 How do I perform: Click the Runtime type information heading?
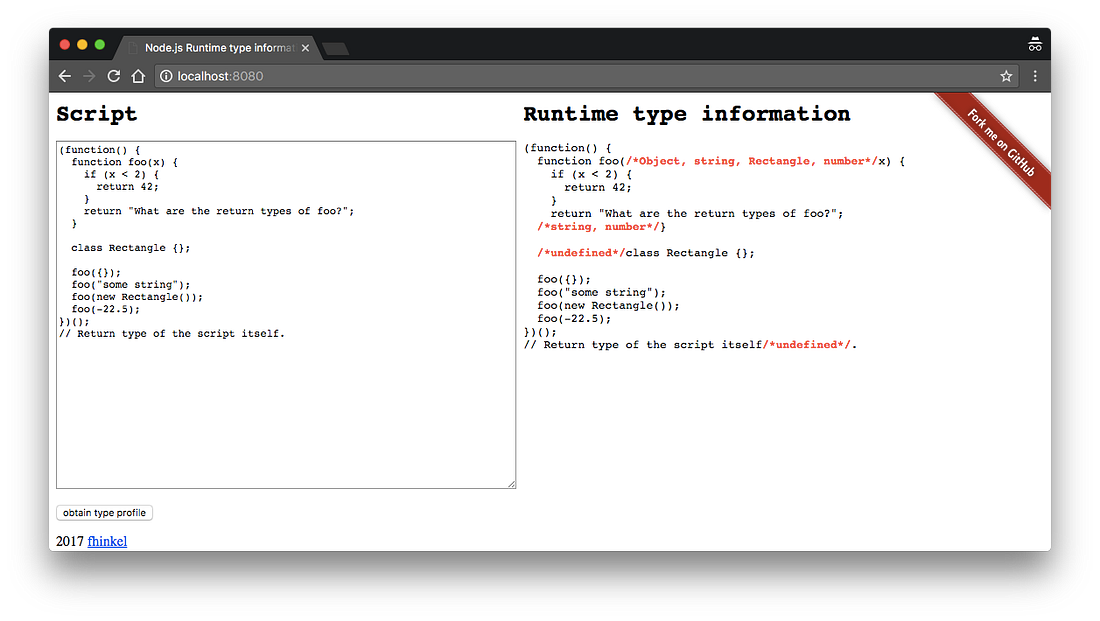tap(687, 114)
